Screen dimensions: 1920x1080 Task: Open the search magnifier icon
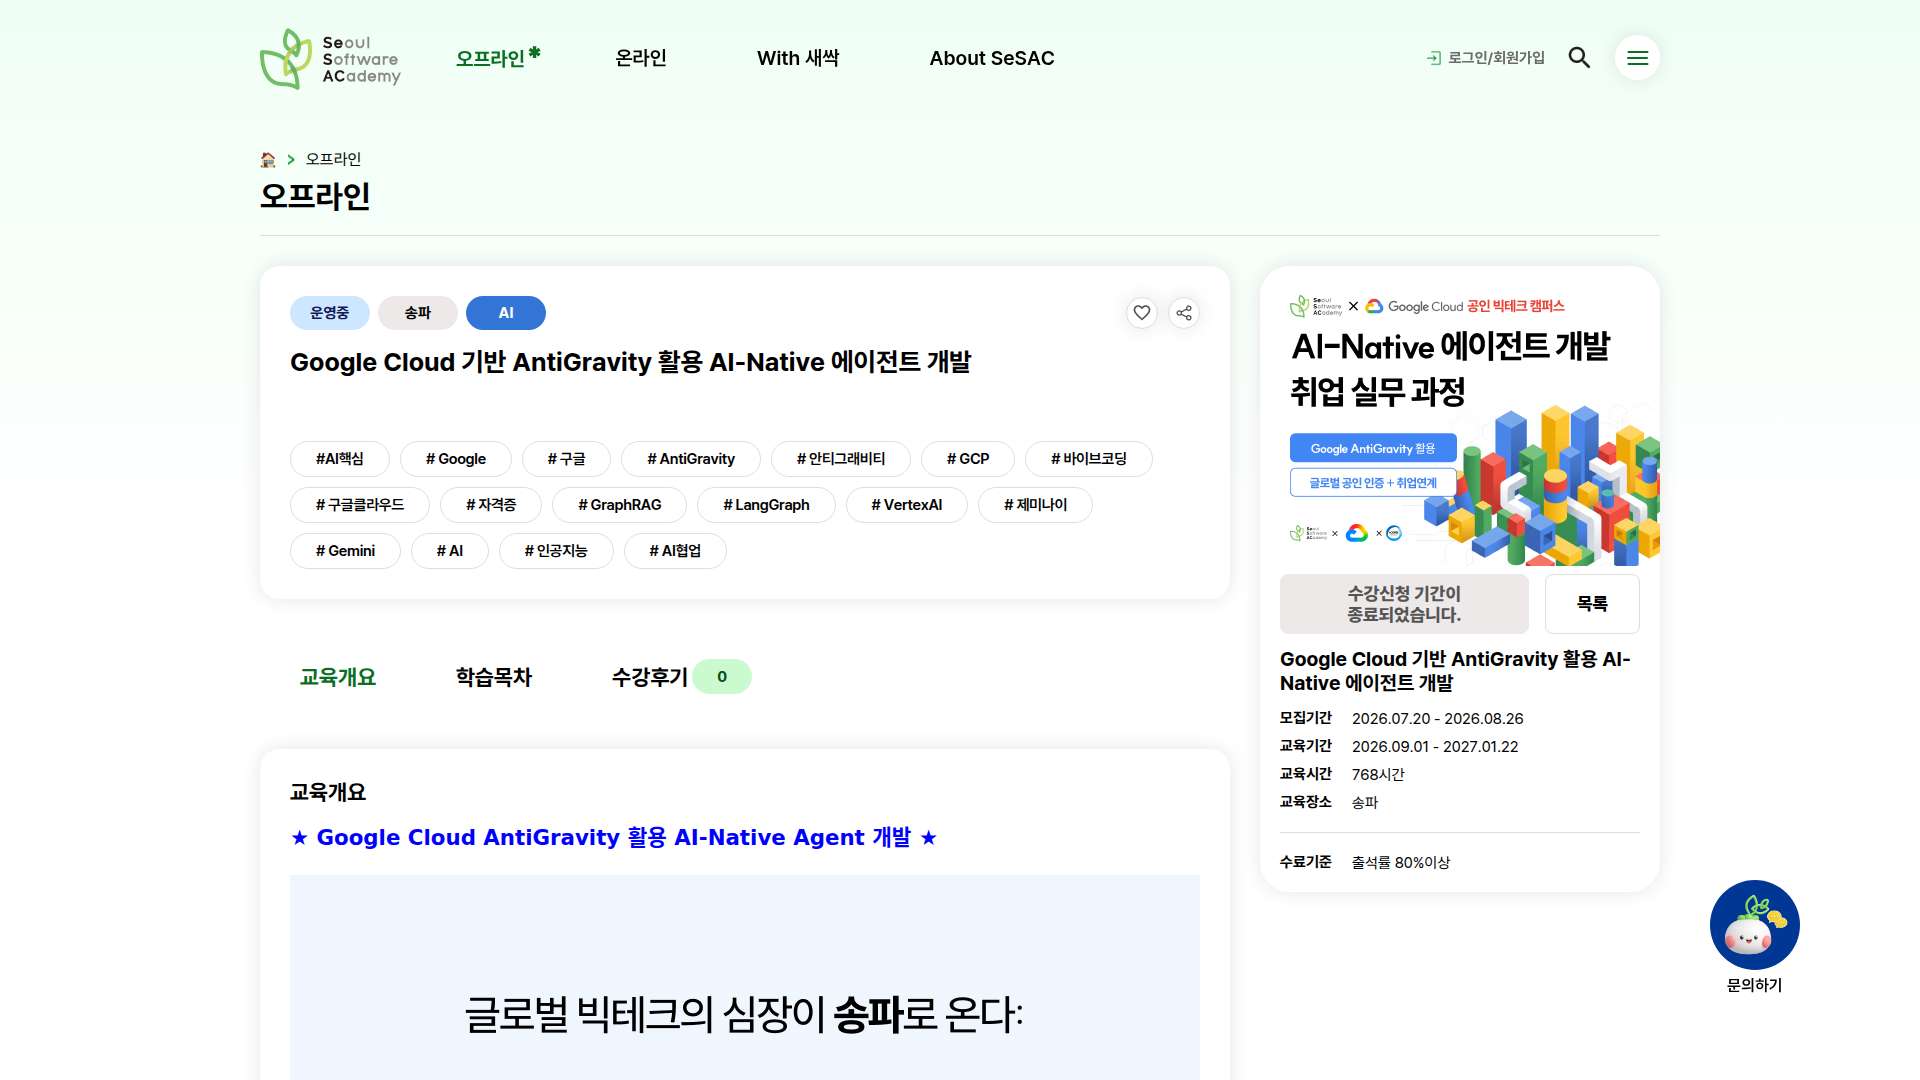tap(1579, 58)
